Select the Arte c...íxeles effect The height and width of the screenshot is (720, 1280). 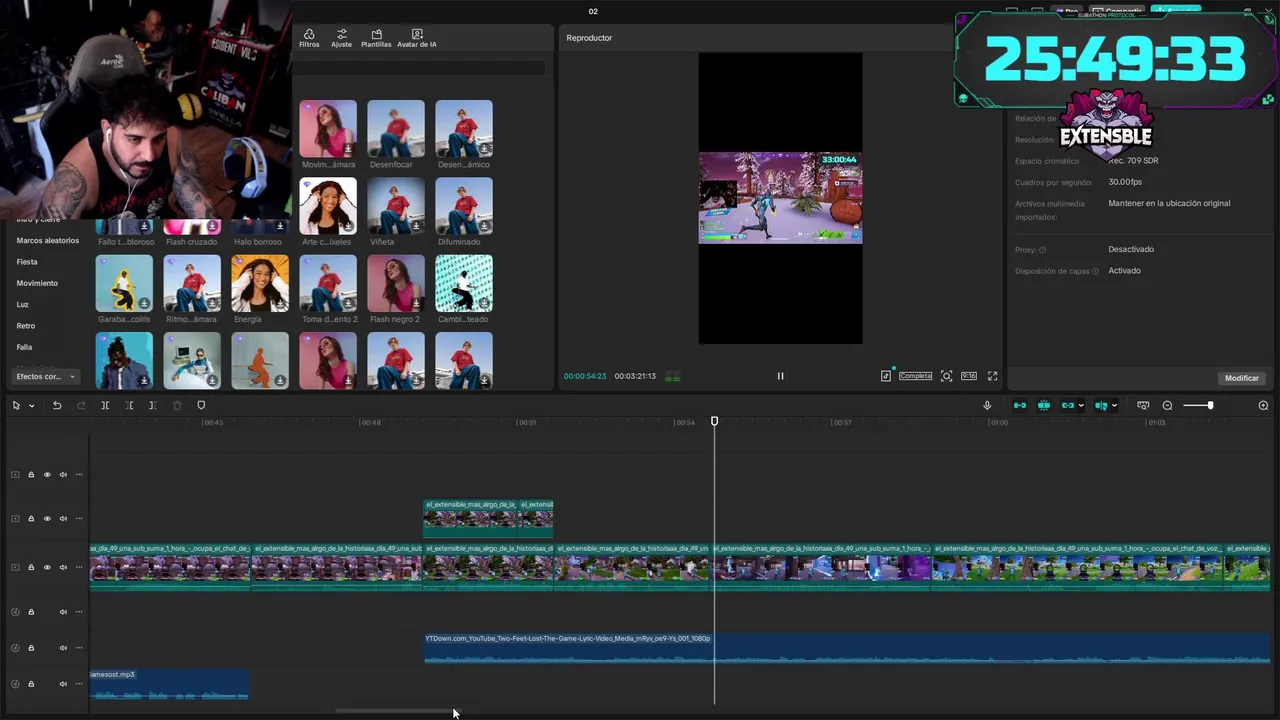tap(328, 206)
